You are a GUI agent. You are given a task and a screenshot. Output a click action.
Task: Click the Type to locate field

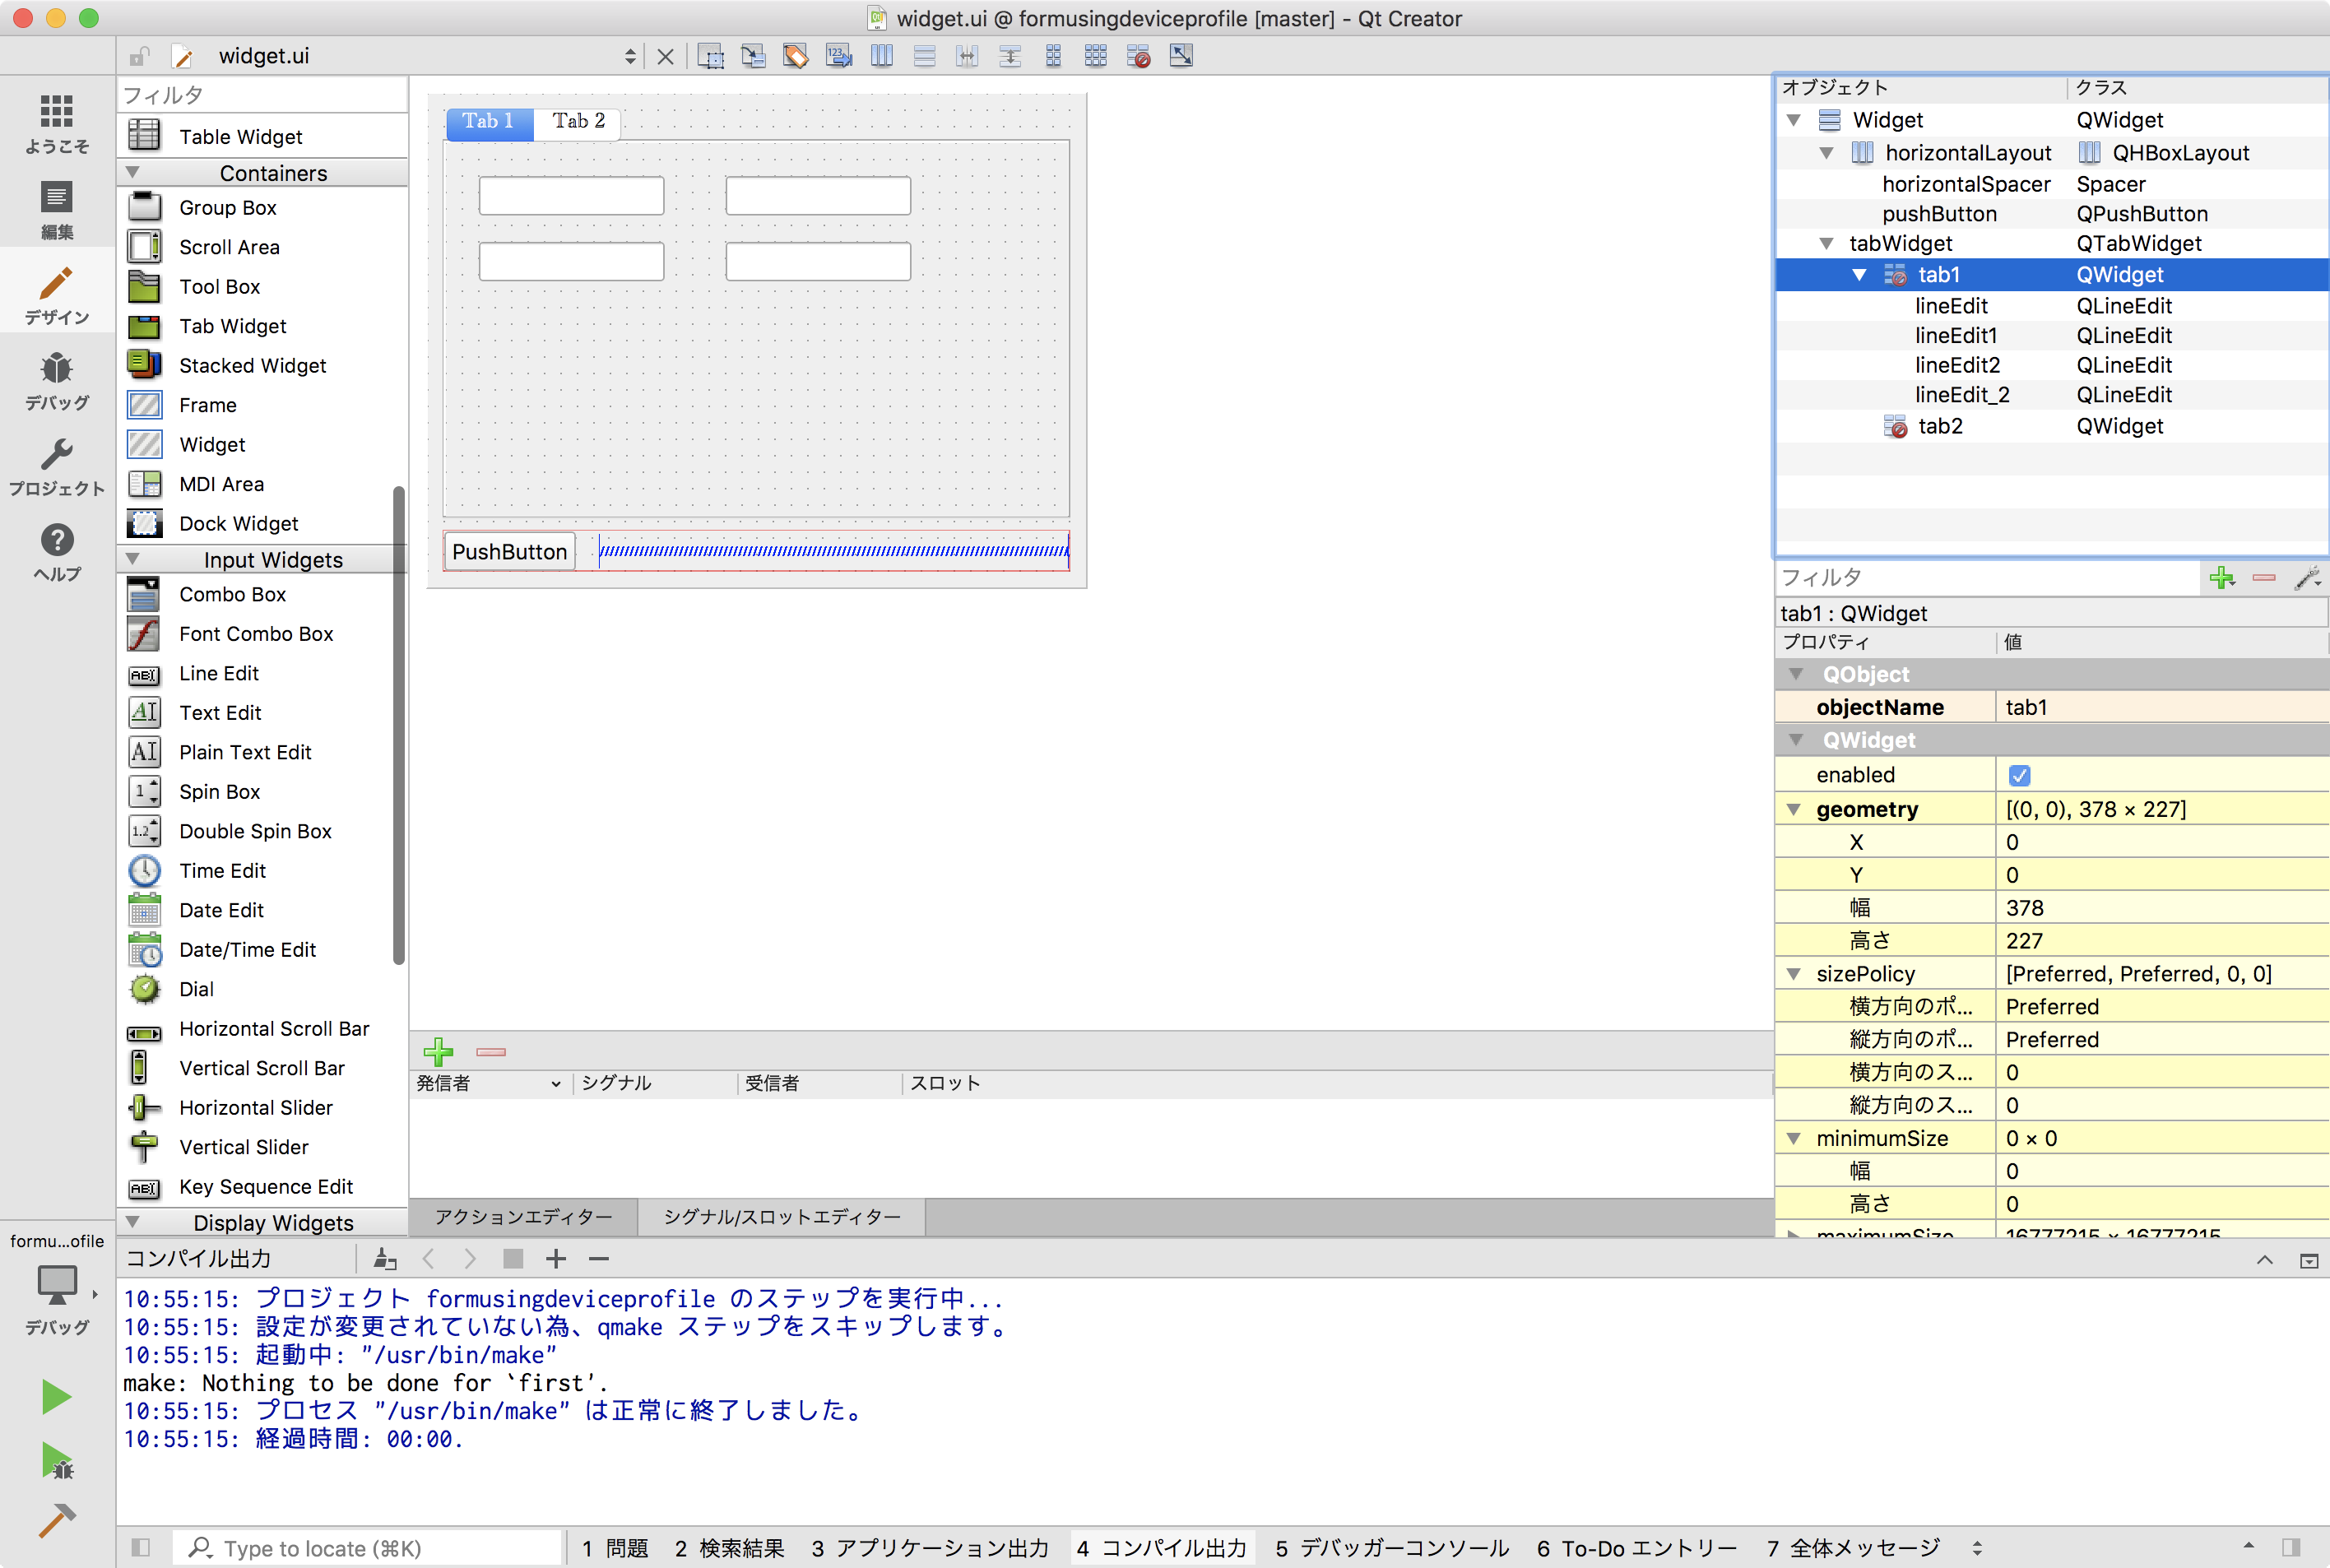[370, 1548]
